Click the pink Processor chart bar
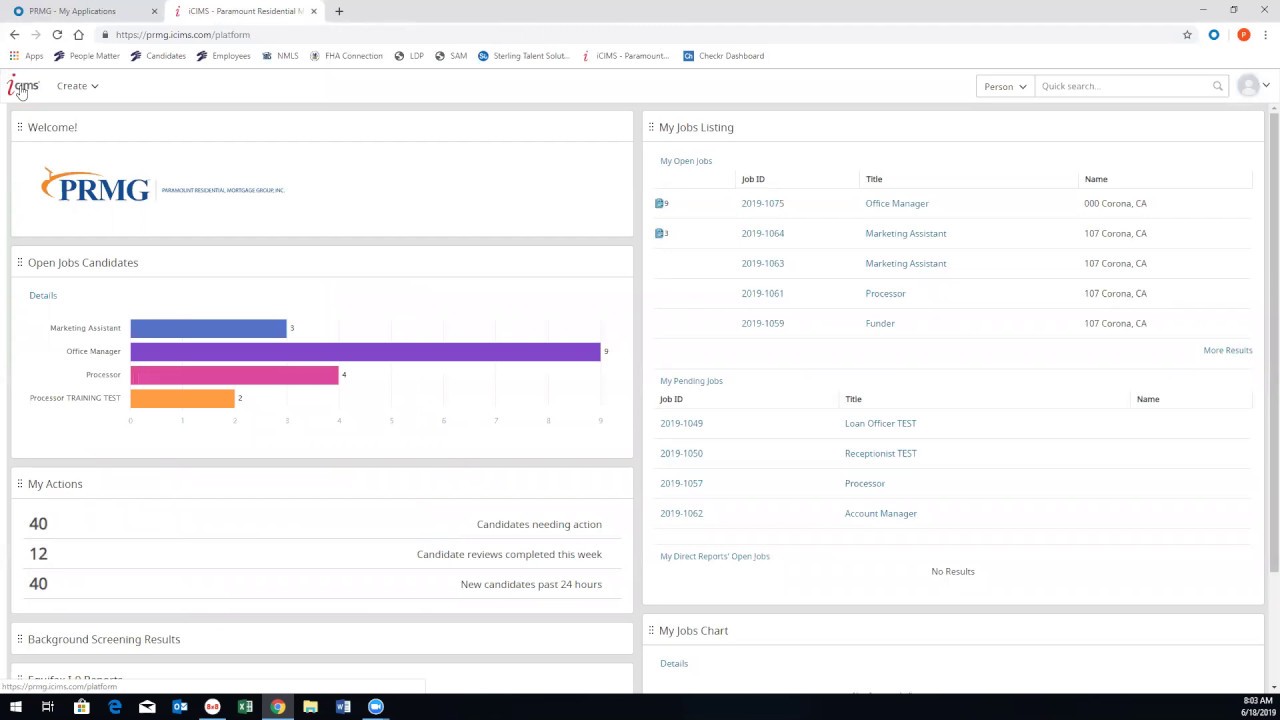 pyautogui.click(x=234, y=374)
